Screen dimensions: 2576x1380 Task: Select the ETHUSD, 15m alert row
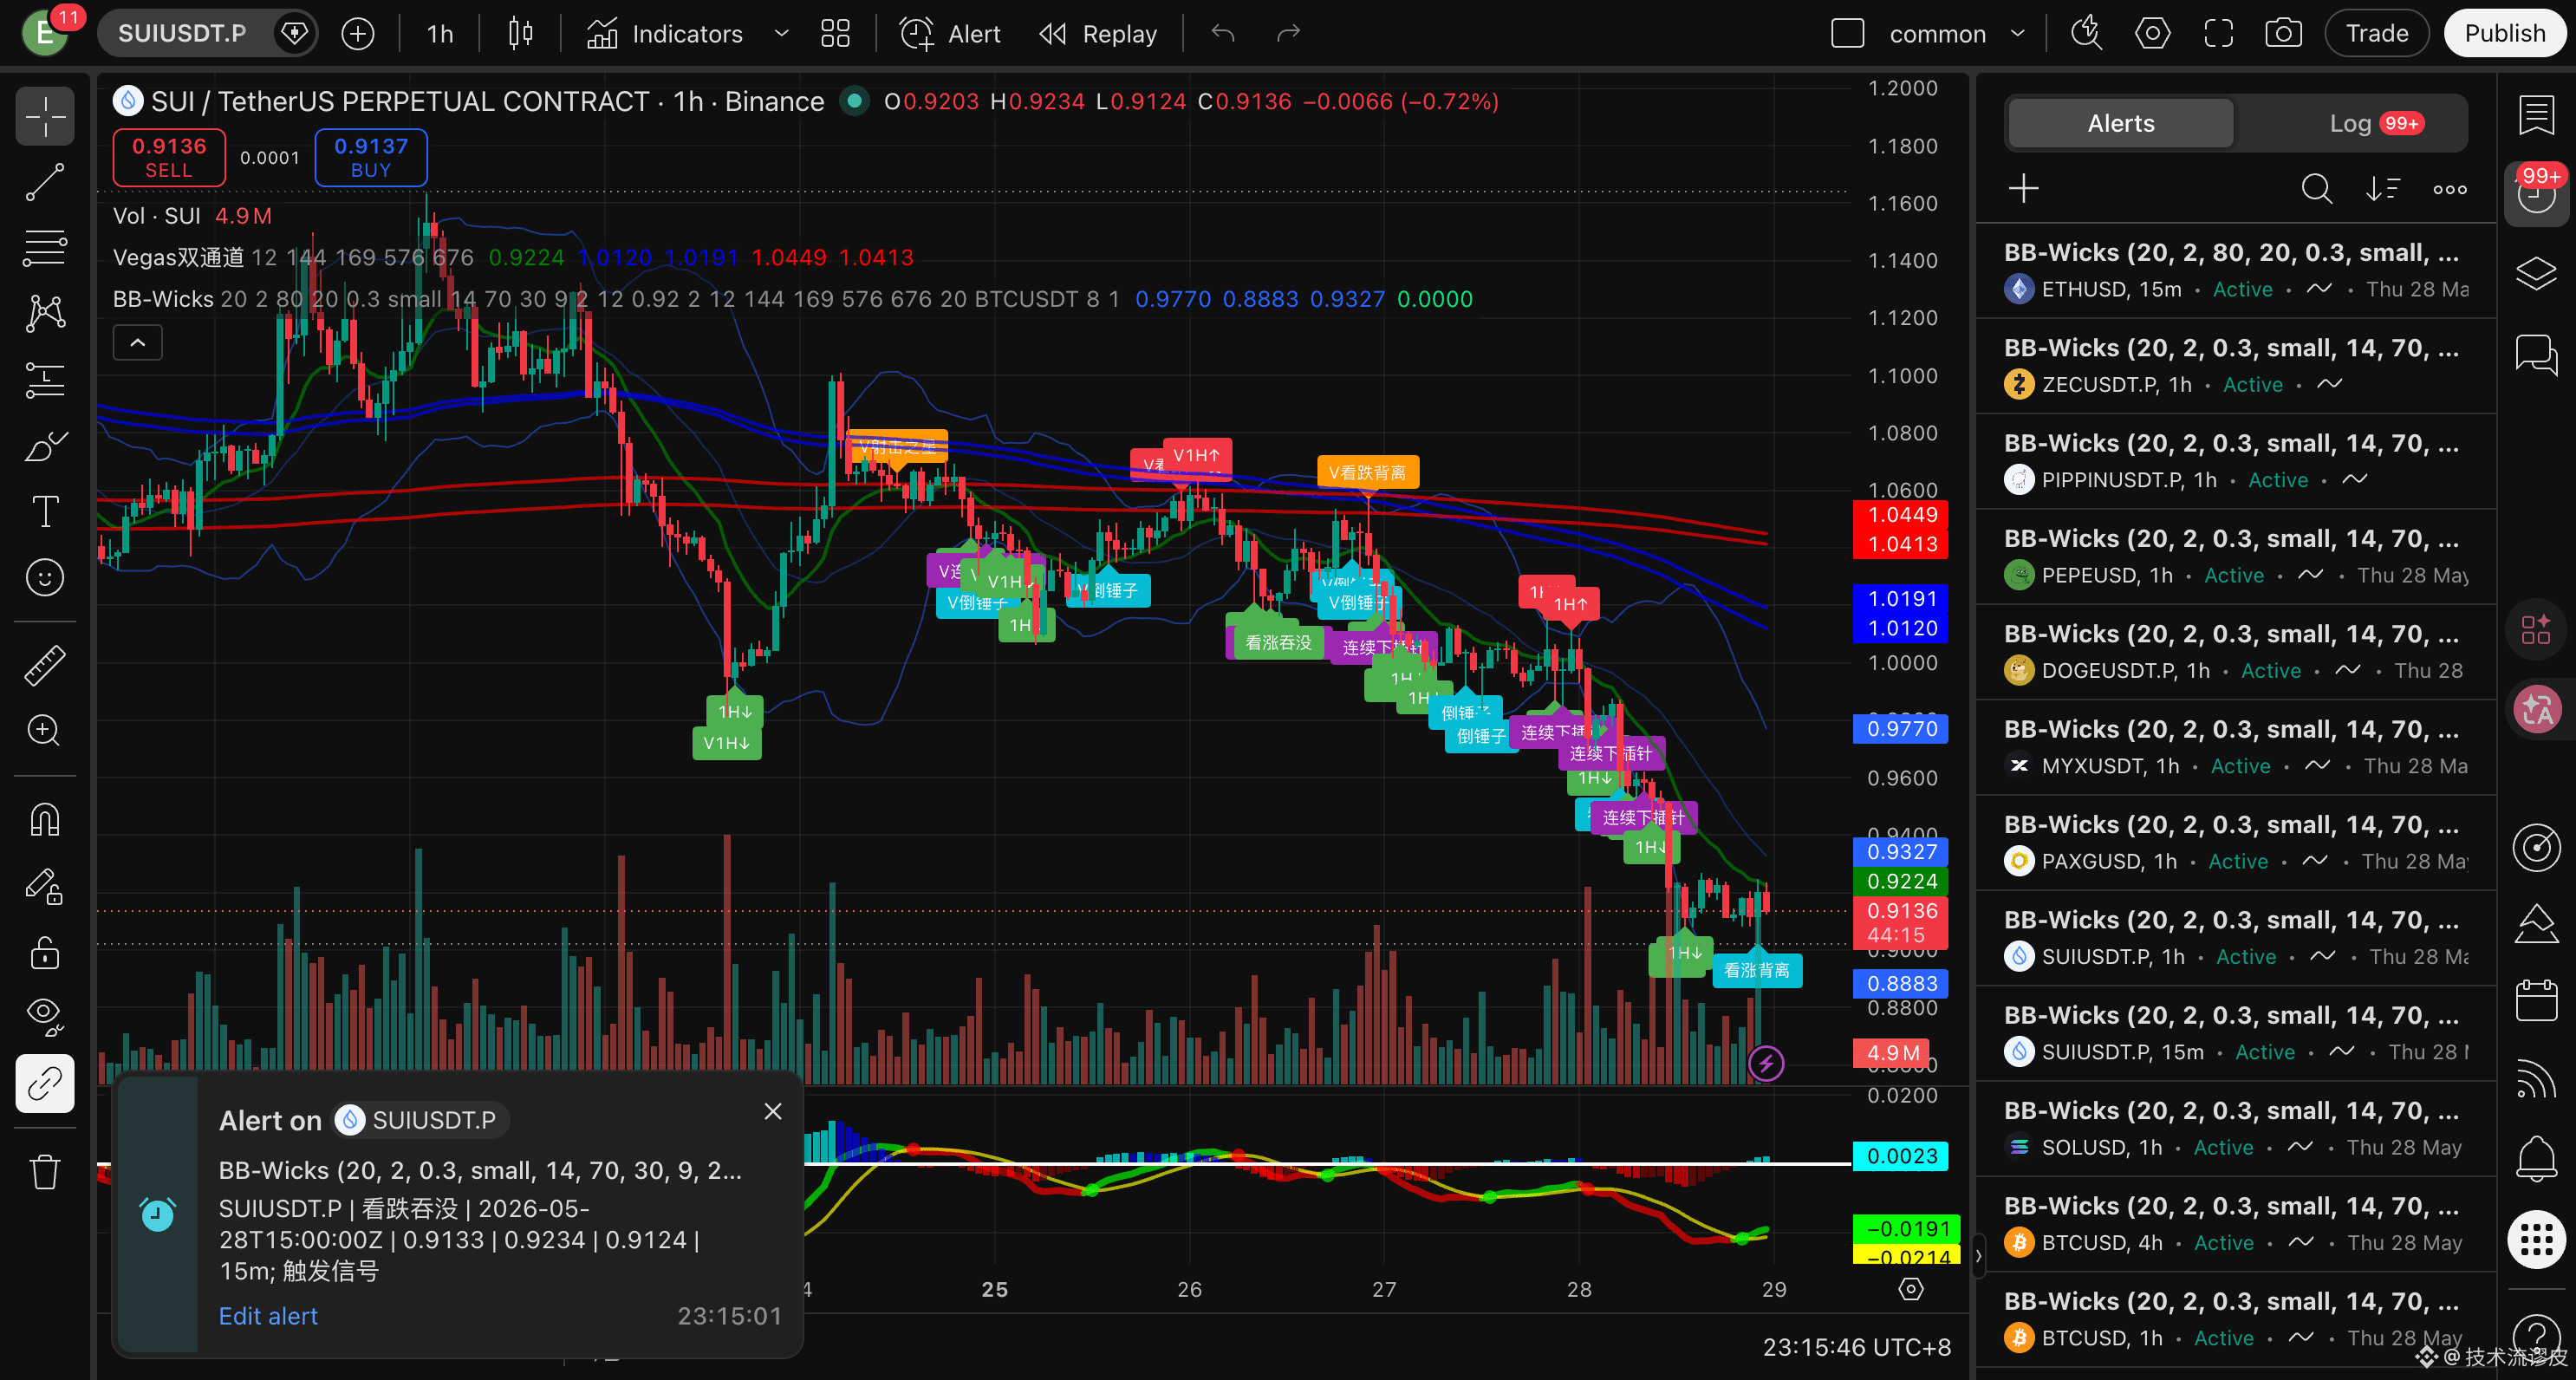click(2236, 271)
